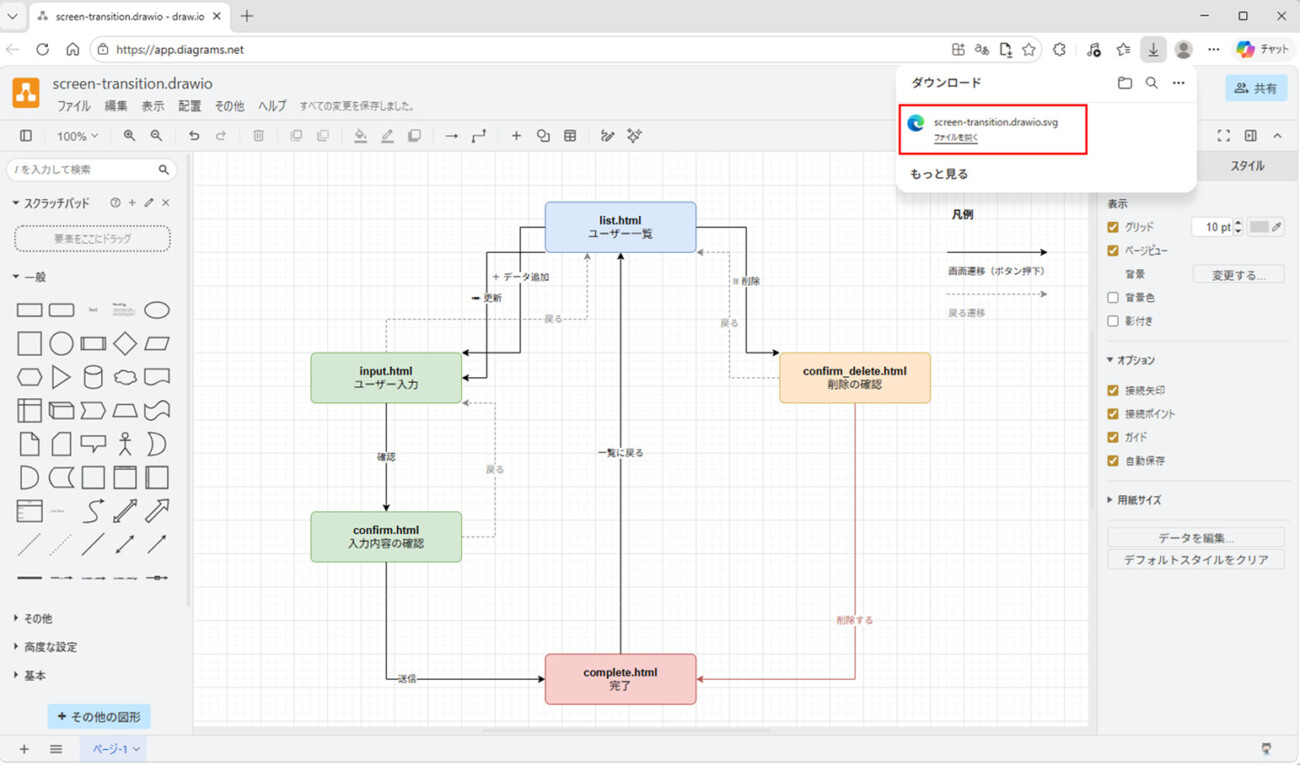Click the fill color bucket icon
Image resolution: width=1300 pixels, height=765 pixels.
[360, 136]
